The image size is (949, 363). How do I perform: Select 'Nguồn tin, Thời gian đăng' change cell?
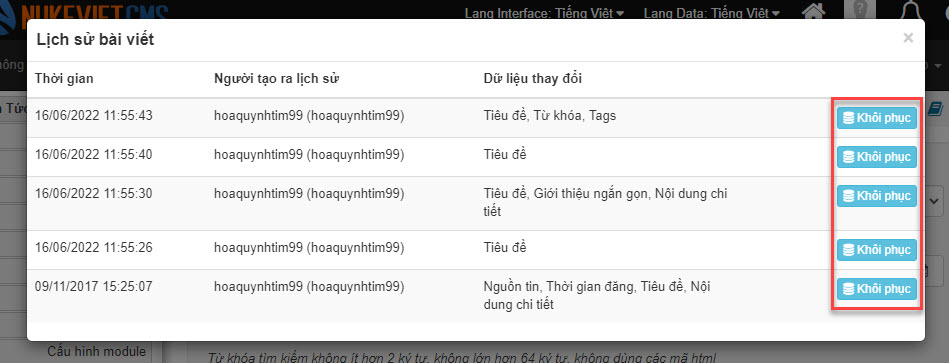tap(597, 296)
